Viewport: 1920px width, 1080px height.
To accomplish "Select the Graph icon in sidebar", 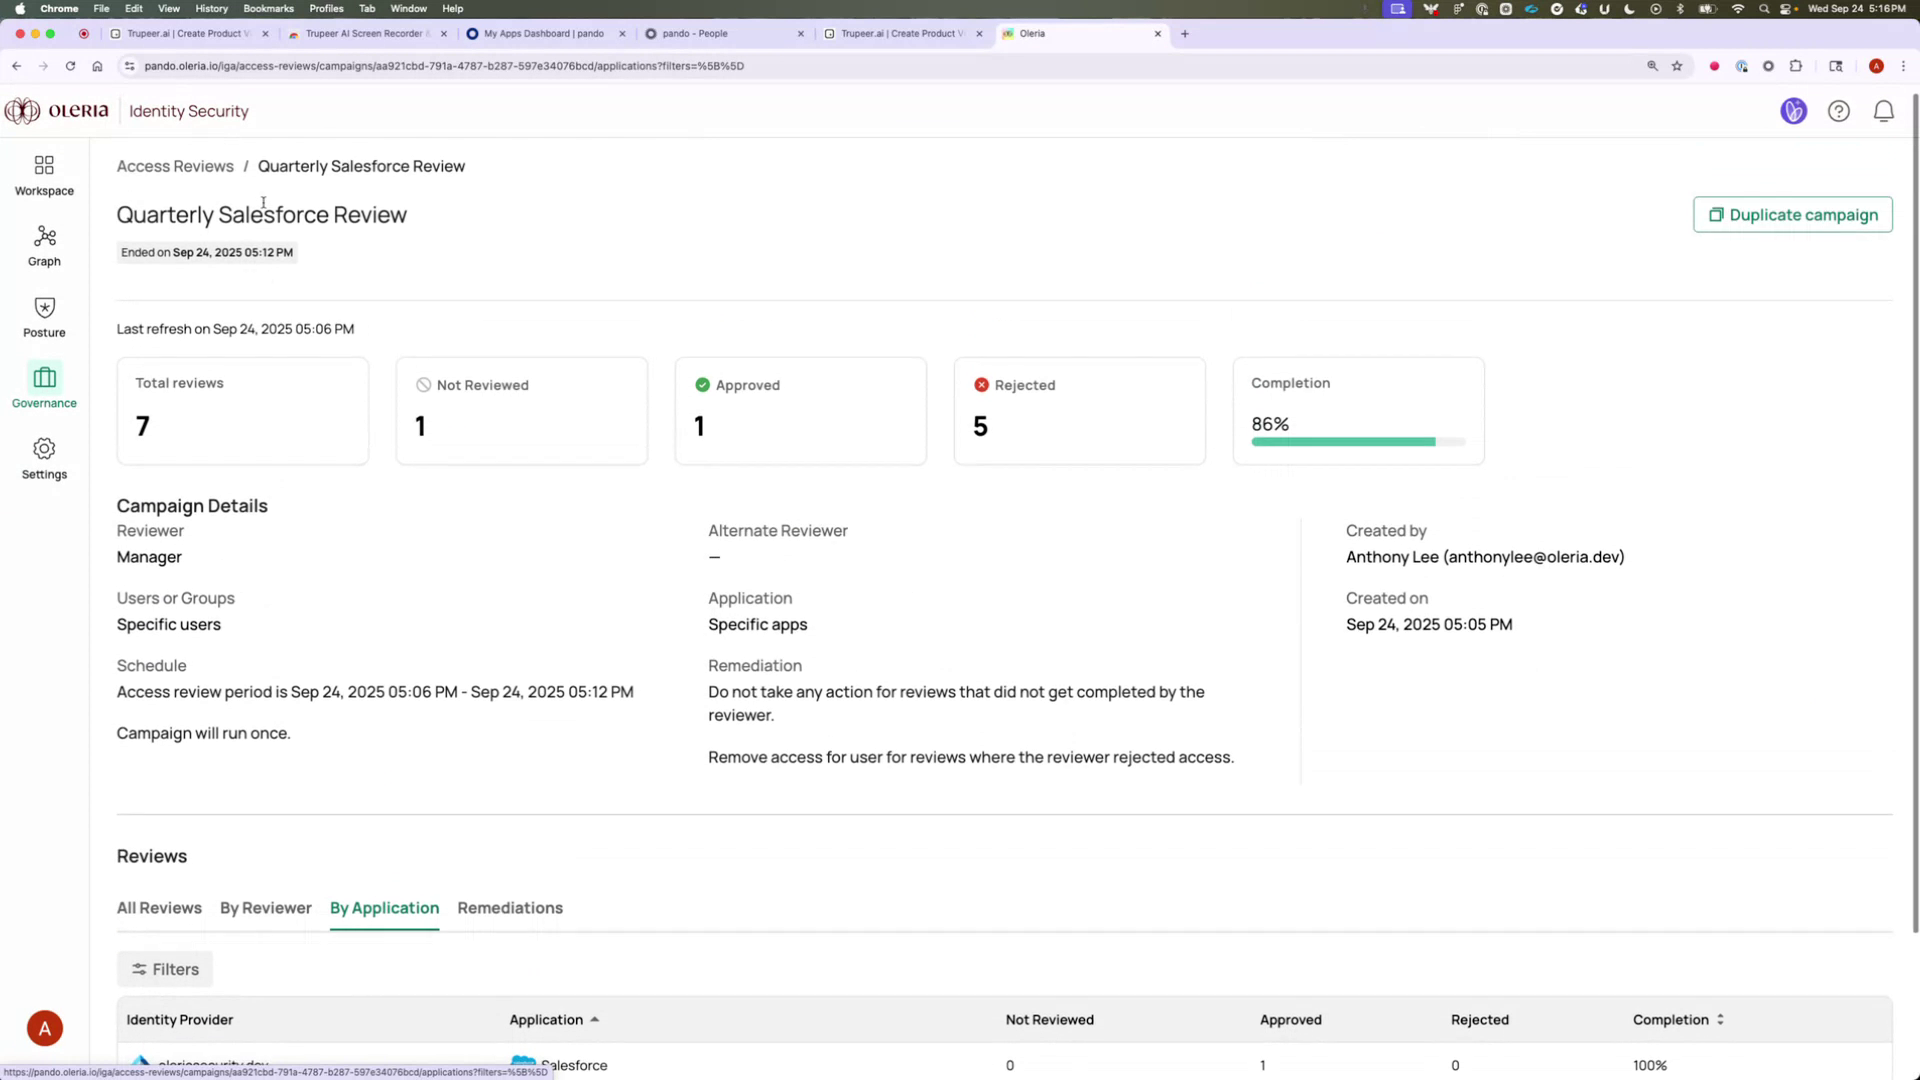I will (x=44, y=244).
